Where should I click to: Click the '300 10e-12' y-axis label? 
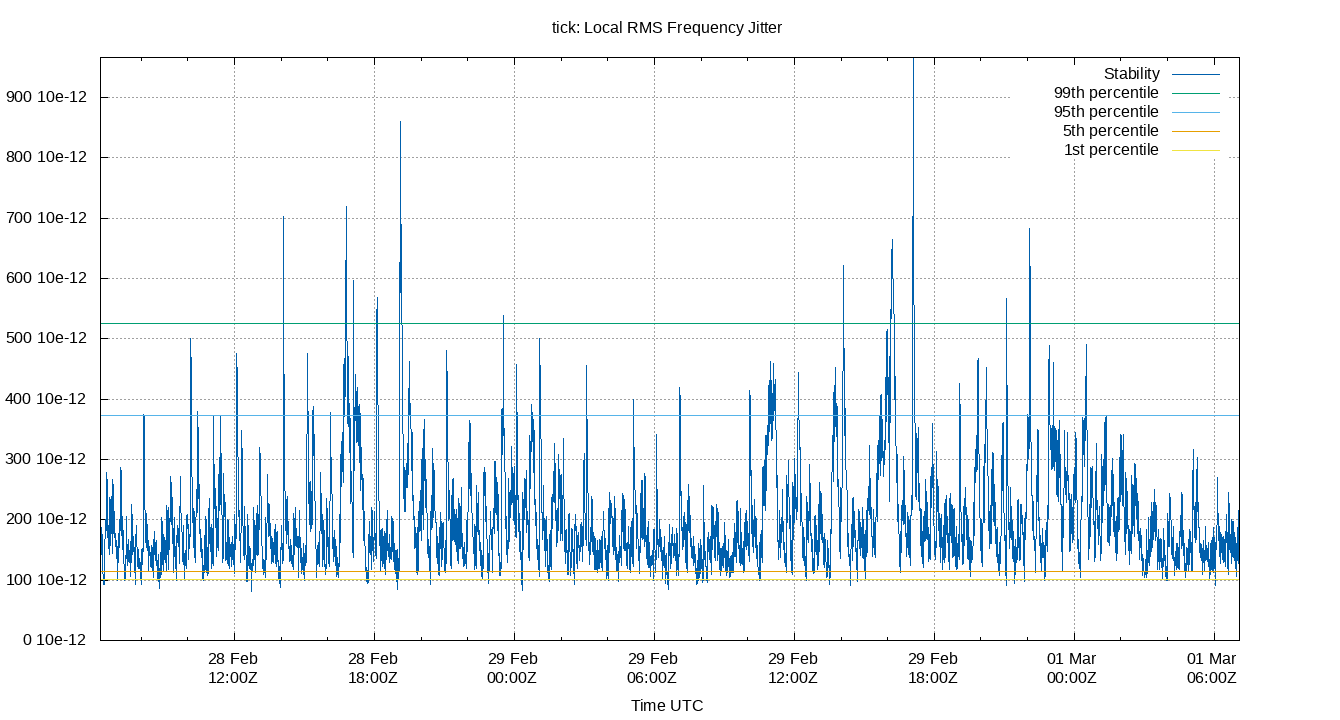point(46,459)
